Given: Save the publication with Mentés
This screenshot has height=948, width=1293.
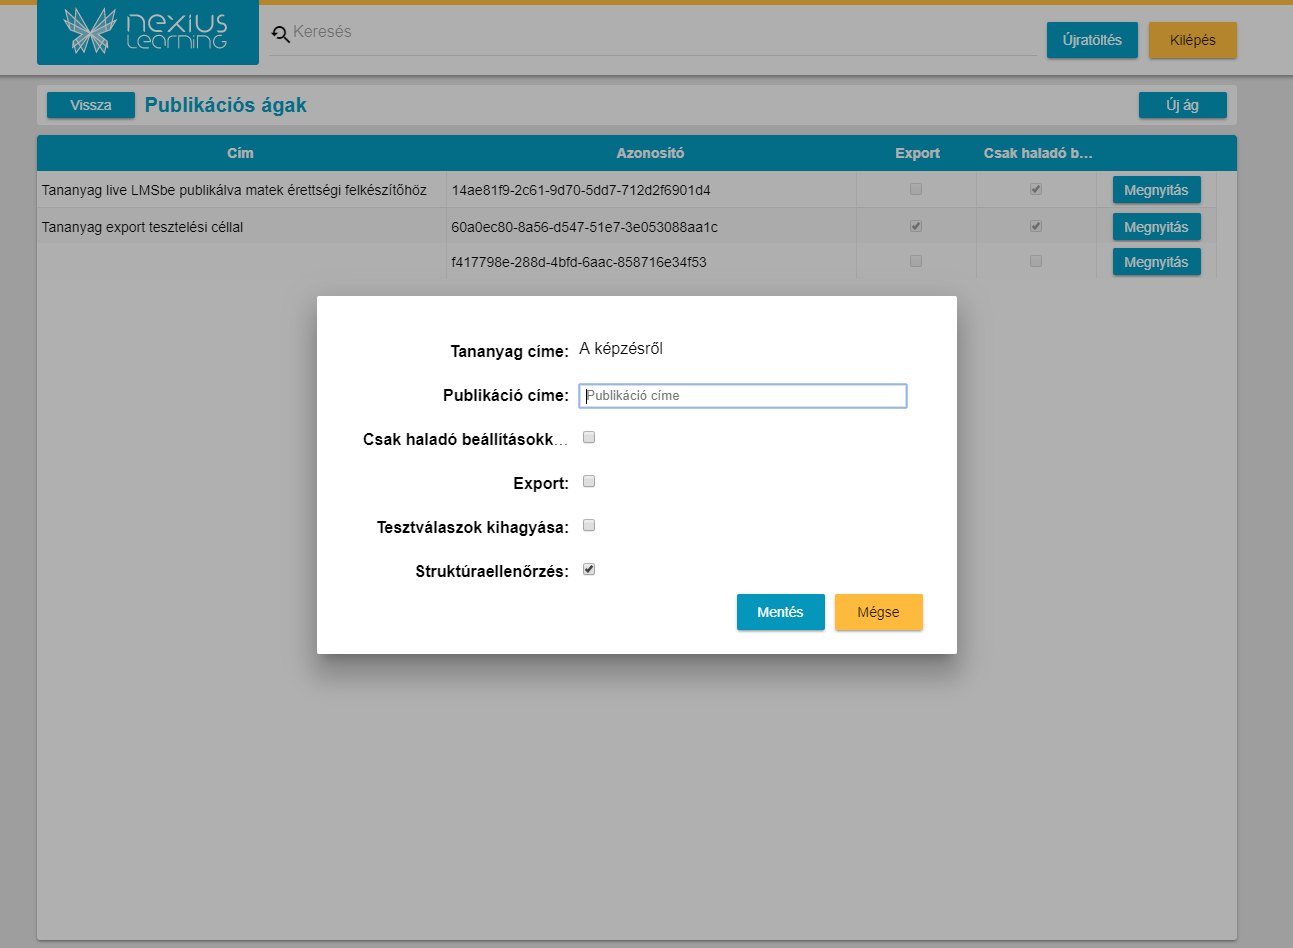Looking at the screenshot, I should [x=780, y=612].
